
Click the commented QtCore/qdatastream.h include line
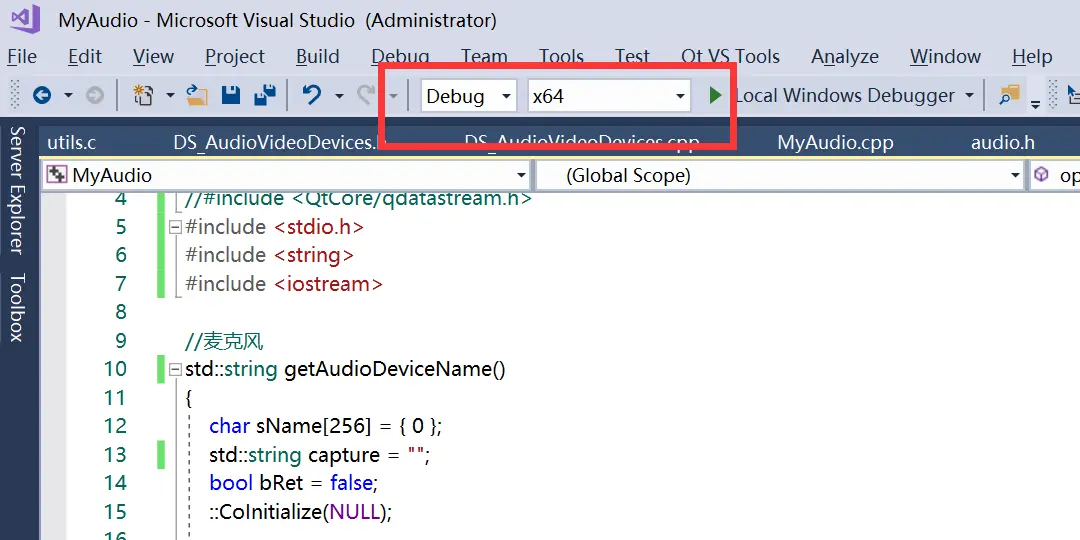[x=358, y=199]
